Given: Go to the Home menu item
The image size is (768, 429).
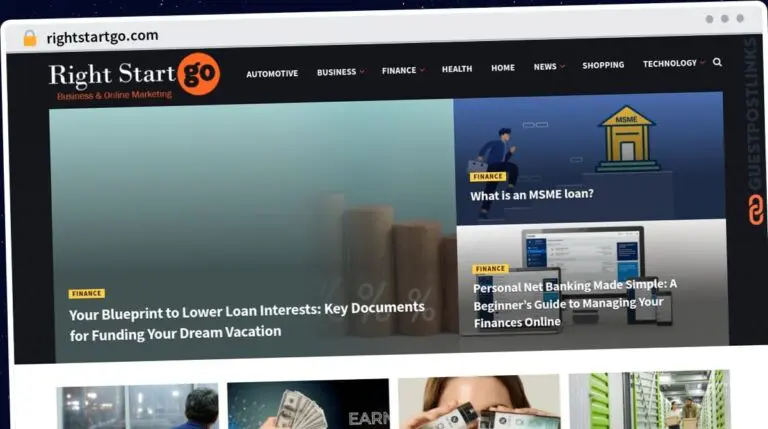Looking at the screenshot, I should [x=503, y=68].
